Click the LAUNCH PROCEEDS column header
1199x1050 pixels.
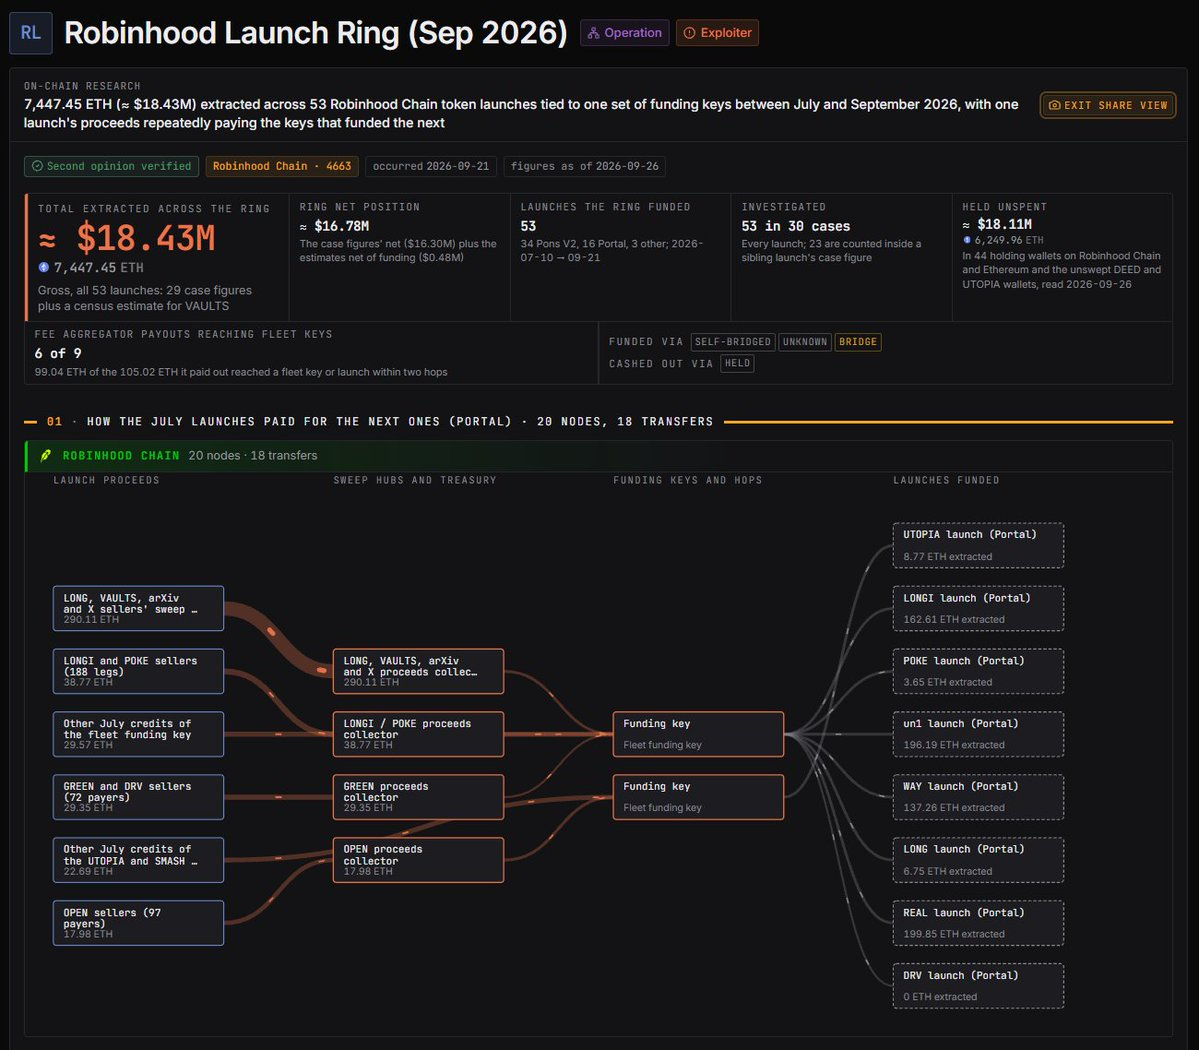pyautogui.click(x=106, y=480)
